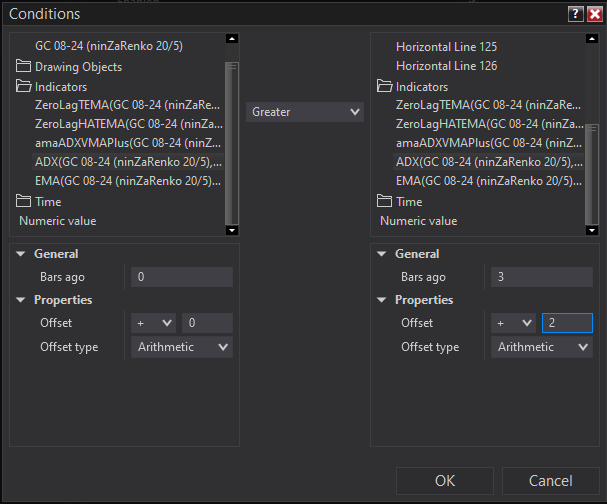Click the right Time folder icon

point(386,201)
